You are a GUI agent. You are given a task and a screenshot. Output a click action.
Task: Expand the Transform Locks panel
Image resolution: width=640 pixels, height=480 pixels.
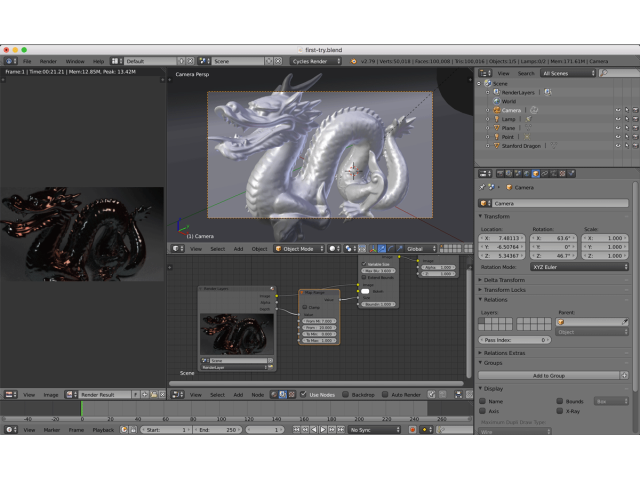click(502, 290)
